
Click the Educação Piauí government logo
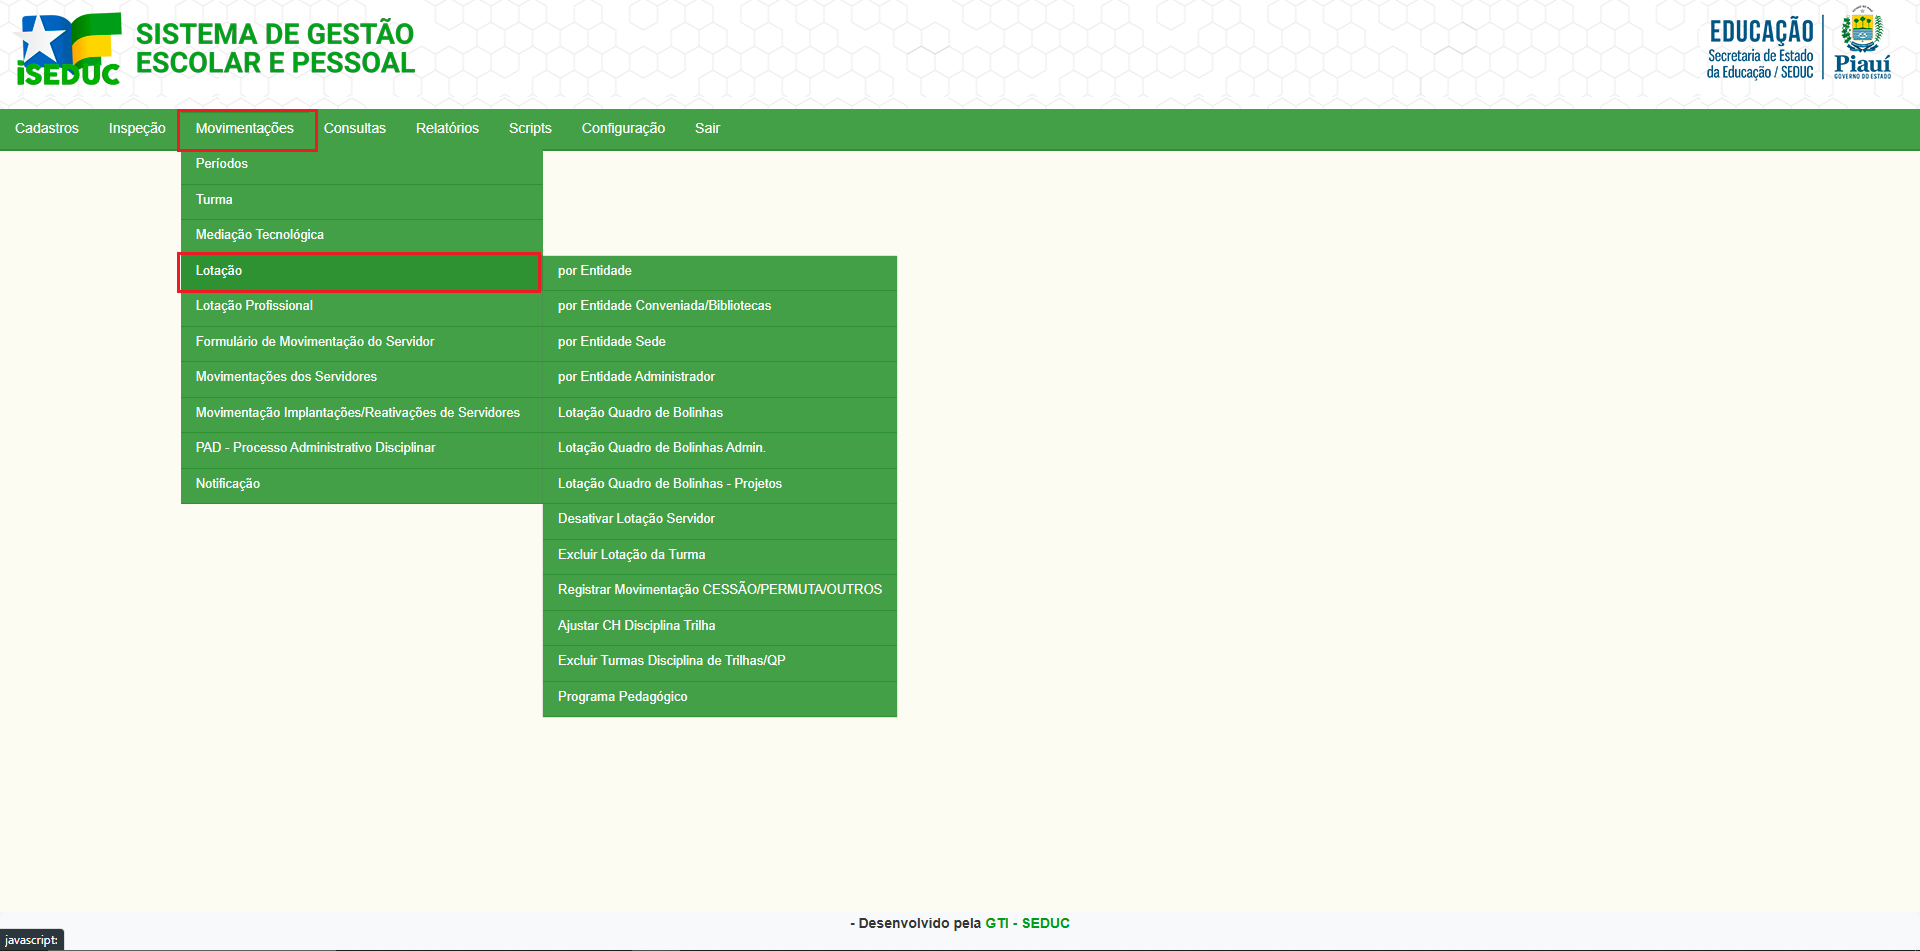point(1798,46)
